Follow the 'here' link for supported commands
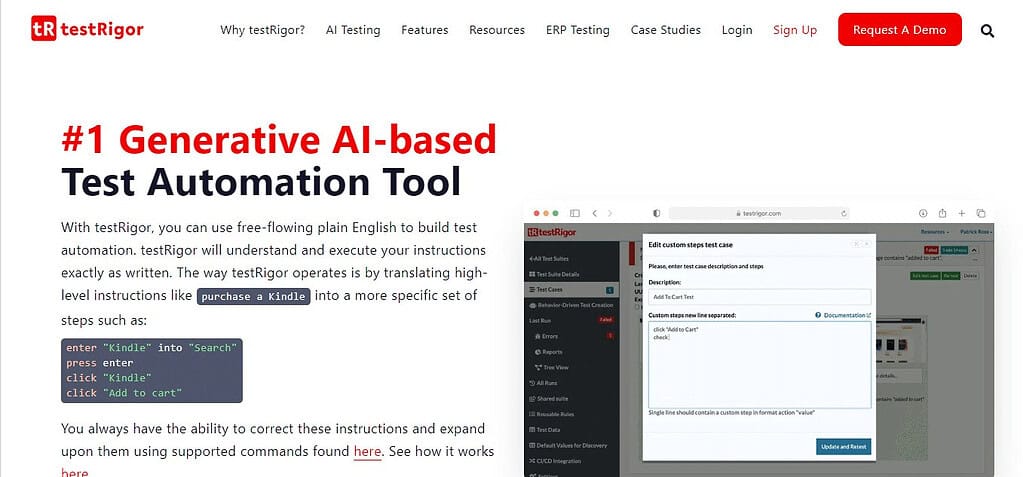 pyautogui.click(x=367, y=452)
